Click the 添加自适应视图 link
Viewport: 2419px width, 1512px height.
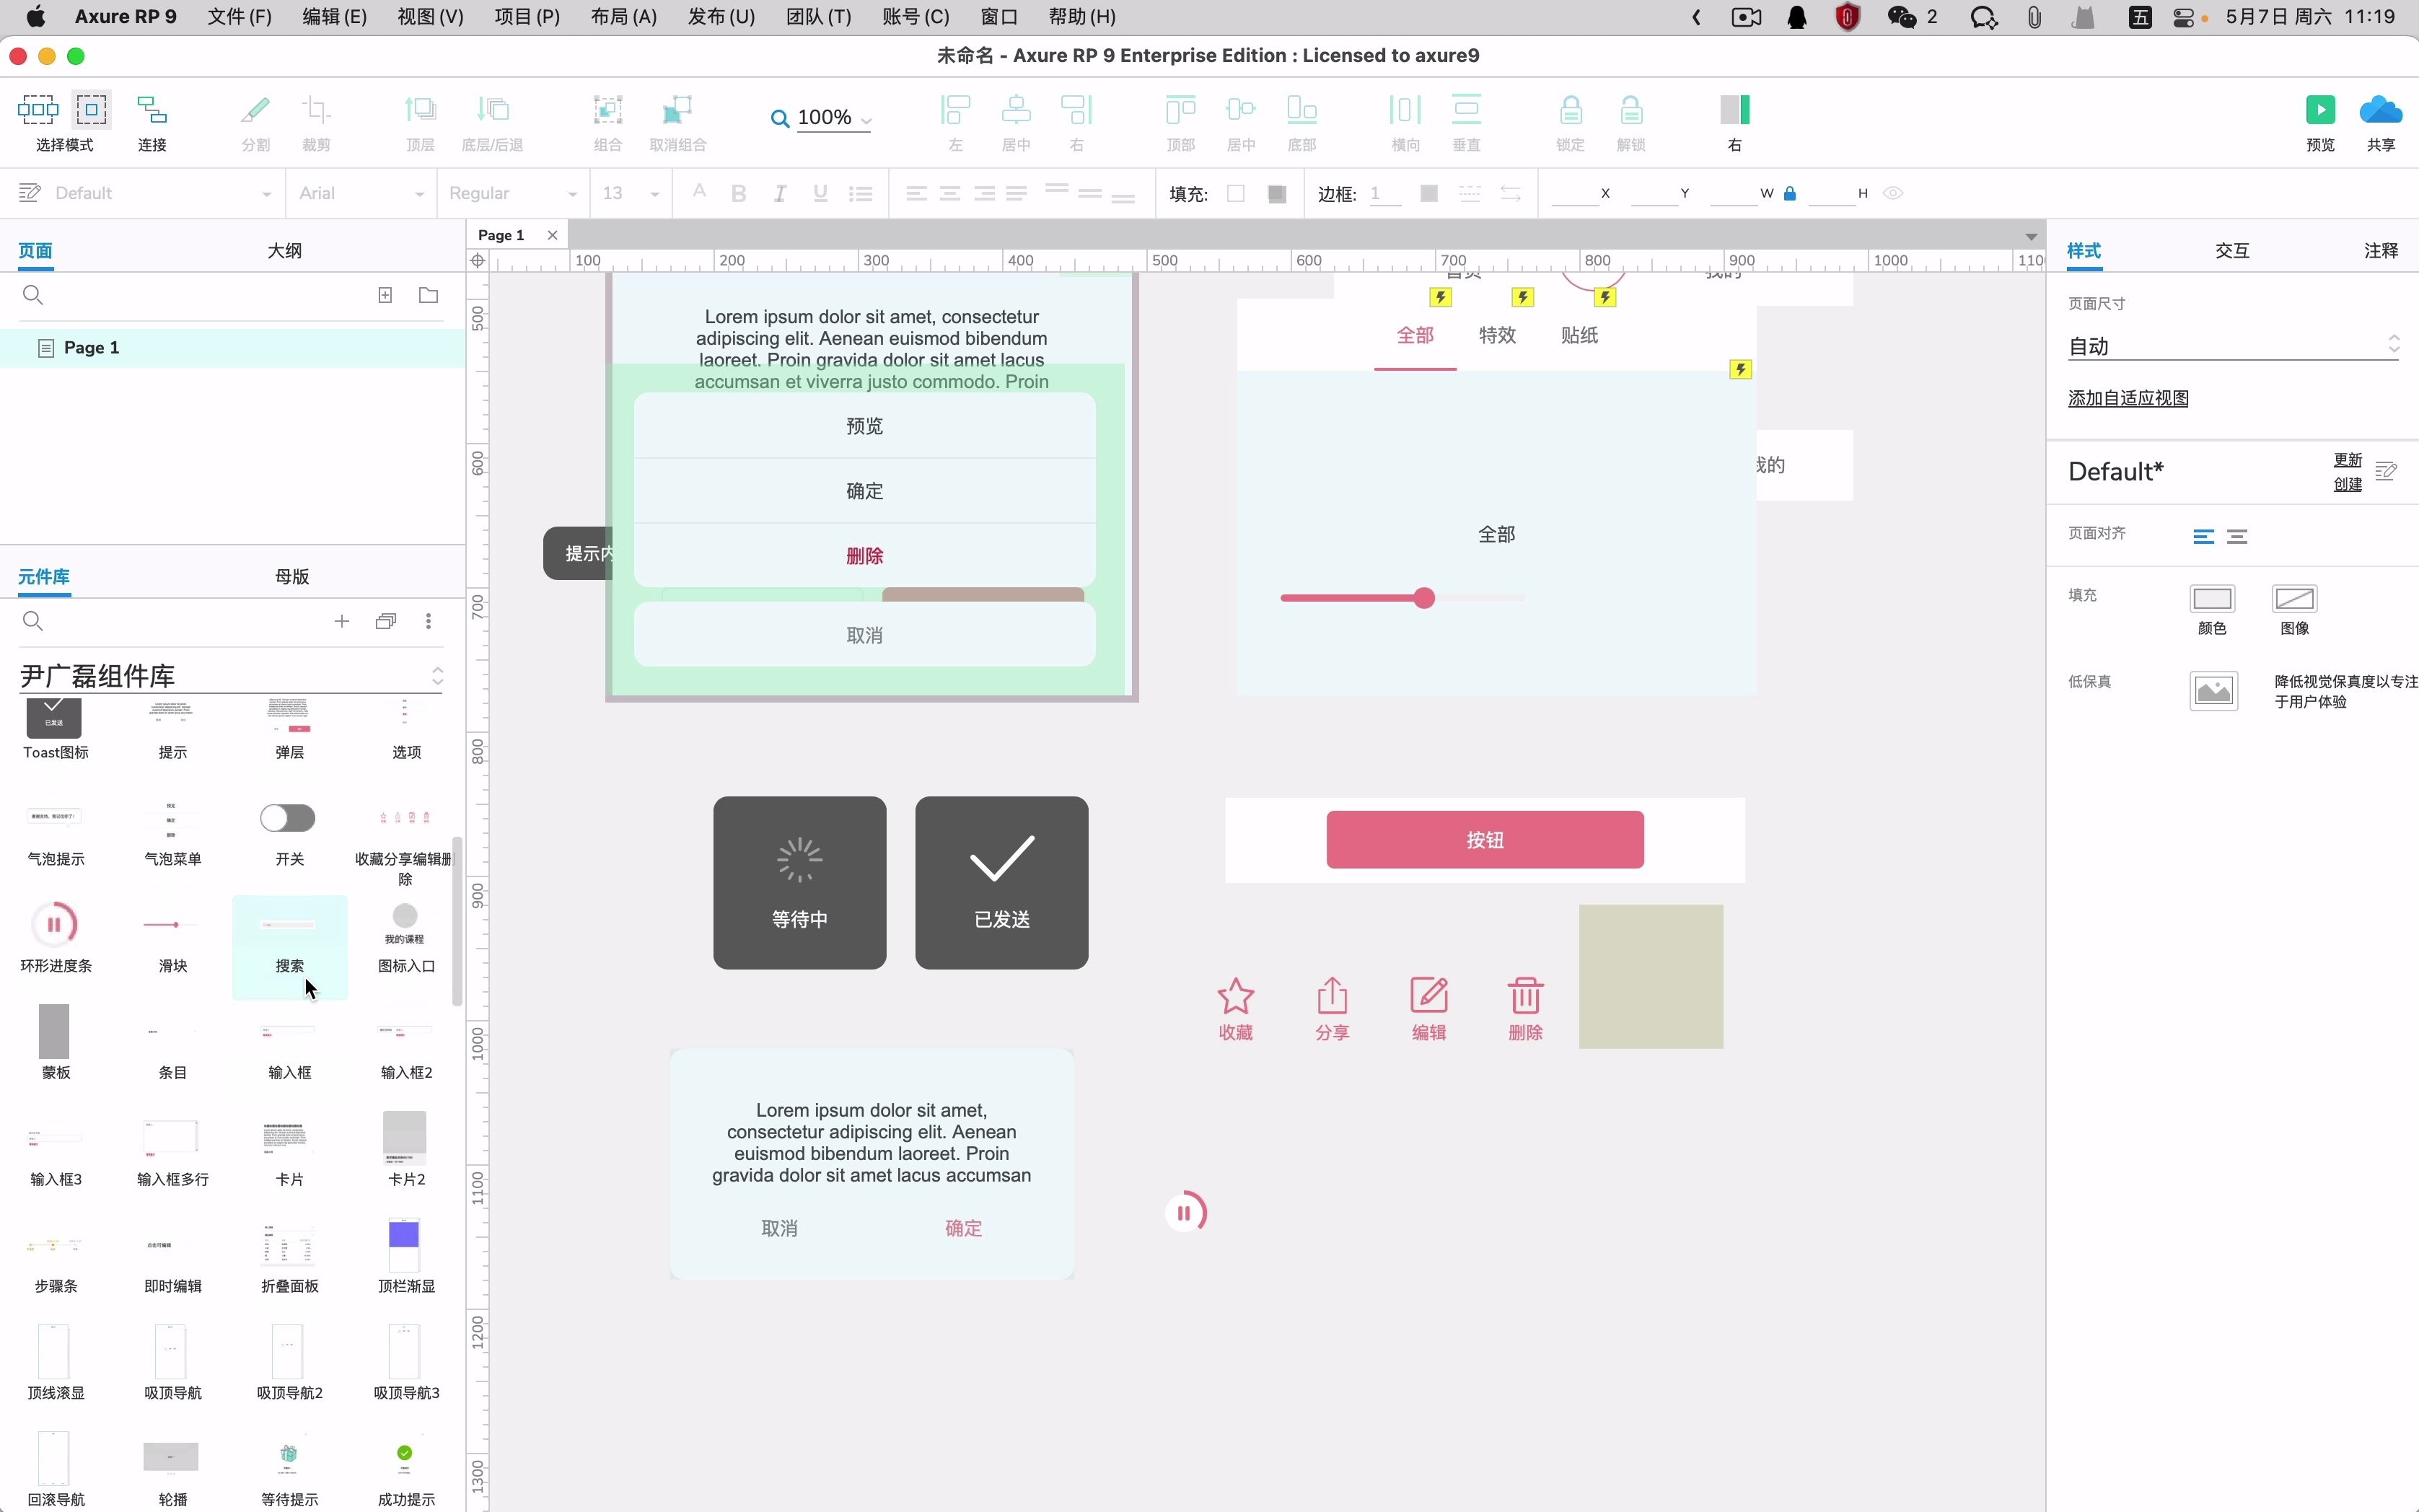coord(2127,398)
